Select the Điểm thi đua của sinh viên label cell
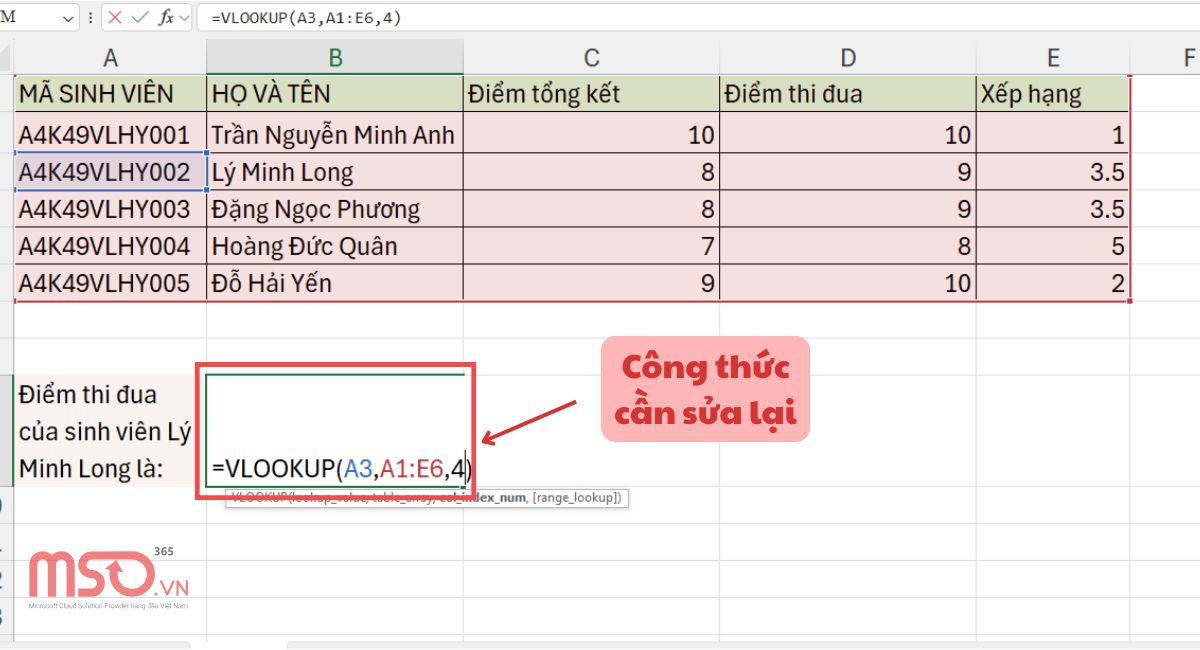The height and width of the screenshot is (650, 1200). tap(110, 431)
